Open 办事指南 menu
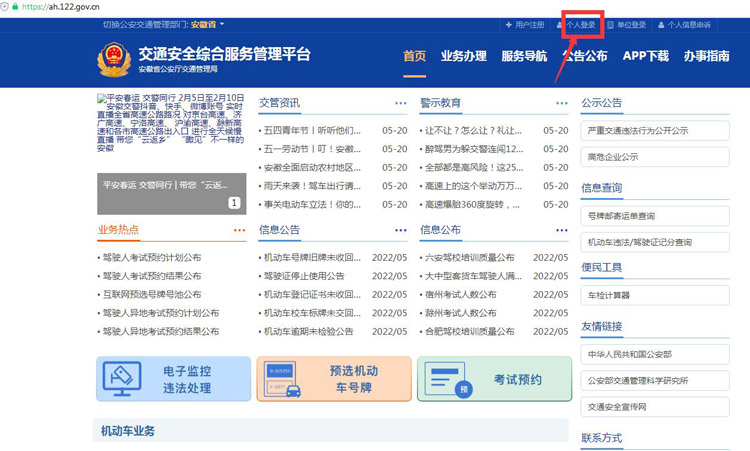The image size is (750, 451). coord(706,56)
